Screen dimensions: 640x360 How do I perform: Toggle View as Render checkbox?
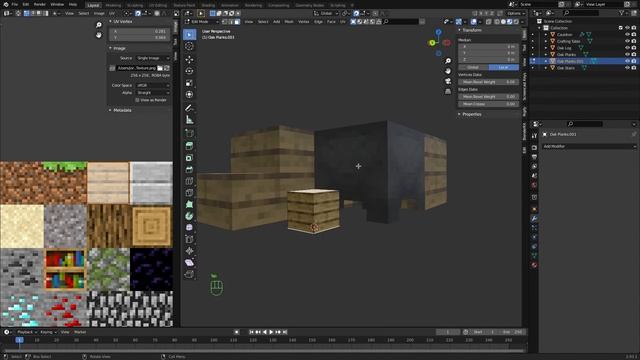[138, 100]
